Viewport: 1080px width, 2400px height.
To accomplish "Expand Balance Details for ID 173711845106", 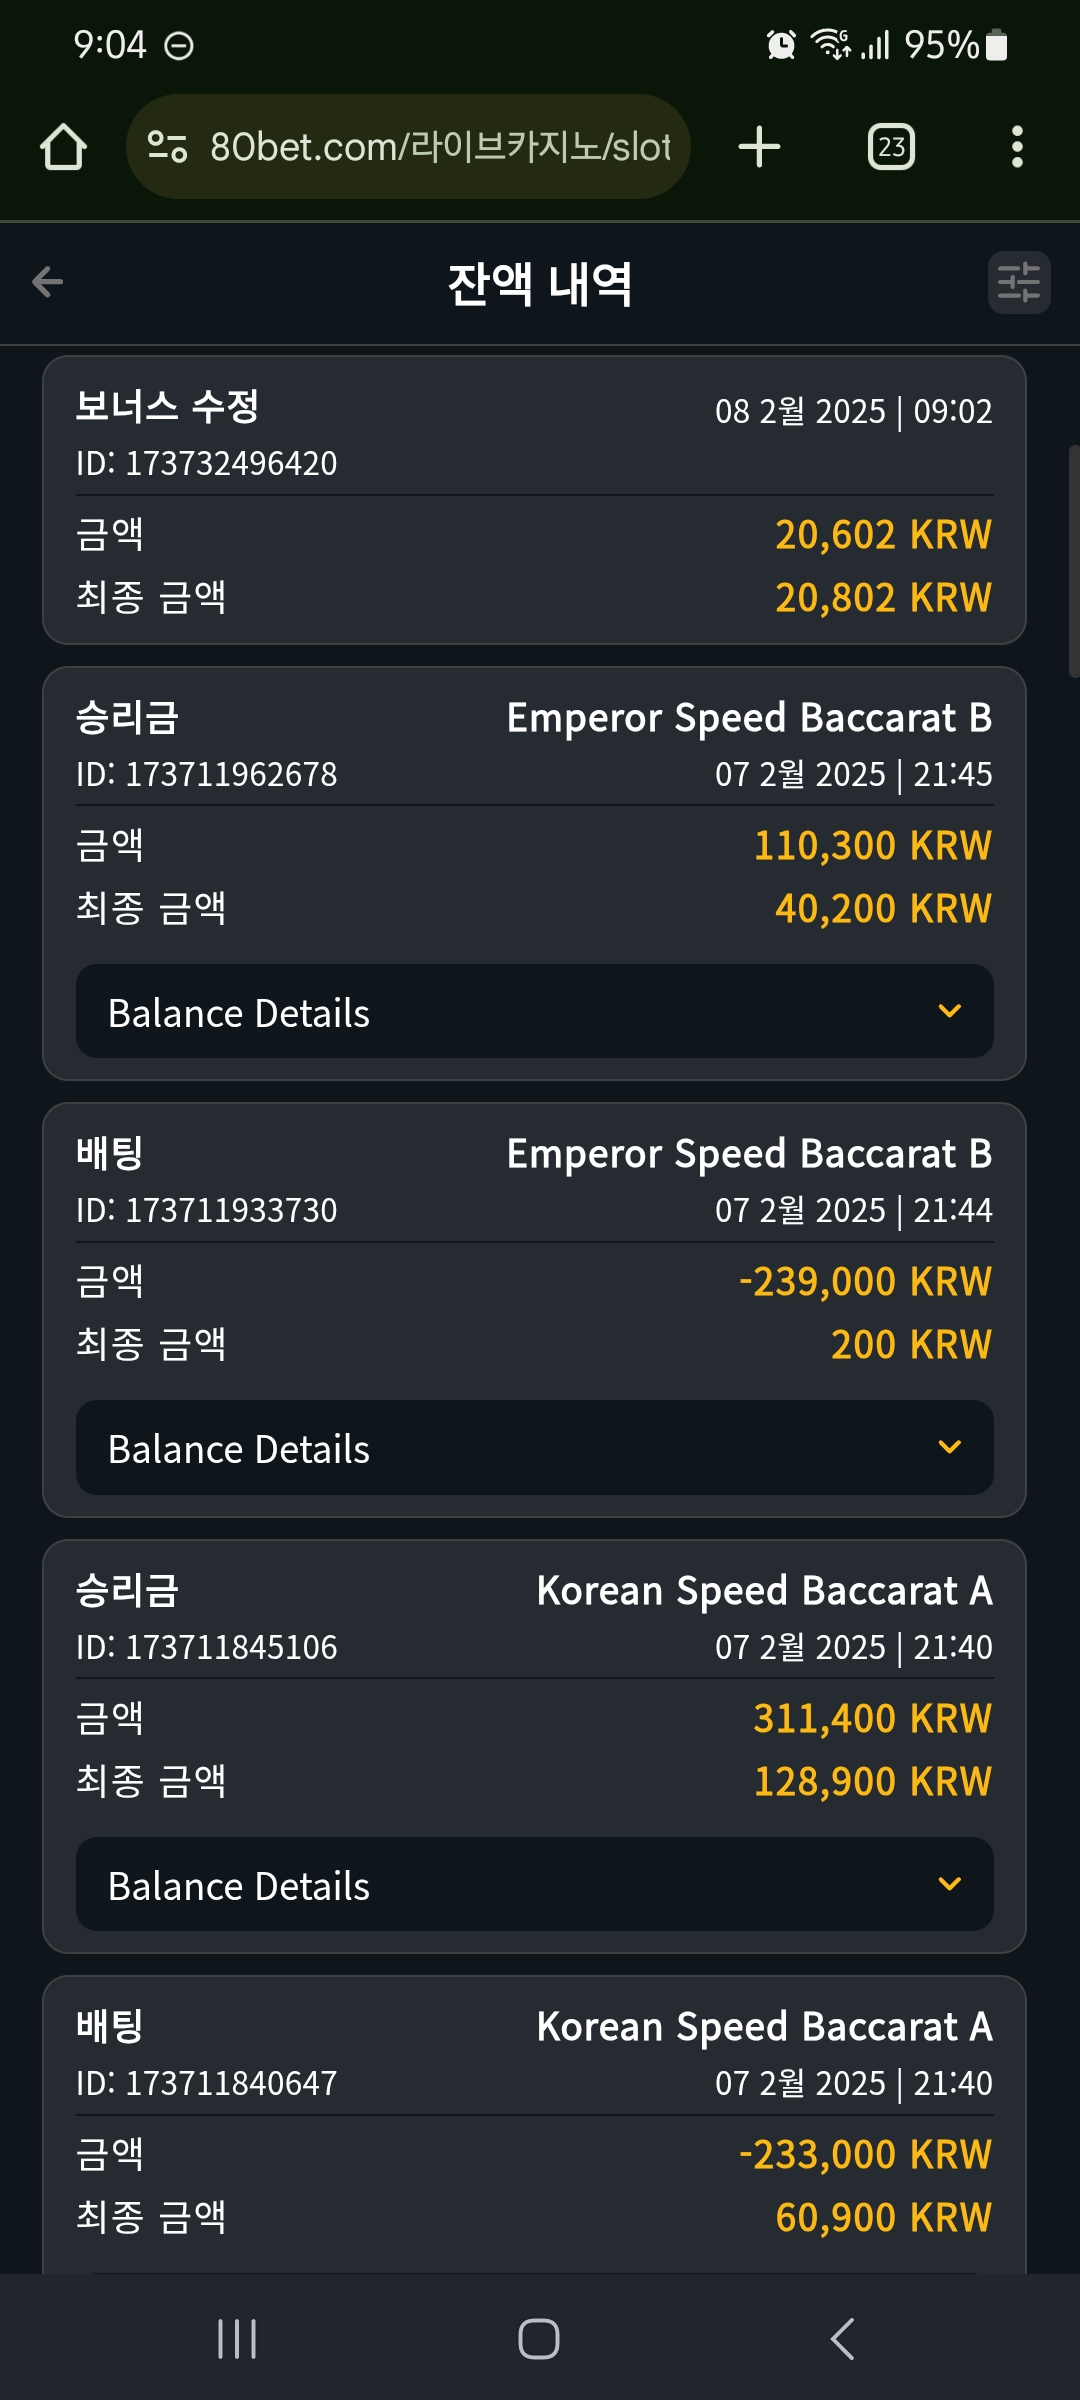I will (535, 1885).
